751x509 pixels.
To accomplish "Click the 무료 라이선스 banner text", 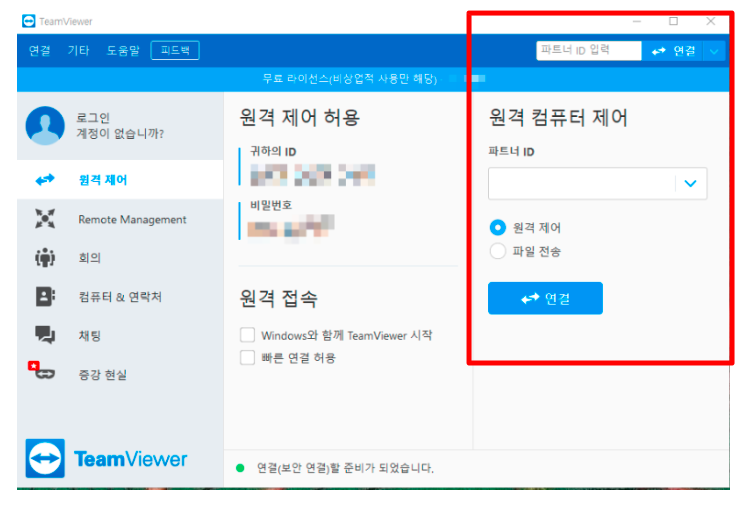I will click(x=350, y=79).
